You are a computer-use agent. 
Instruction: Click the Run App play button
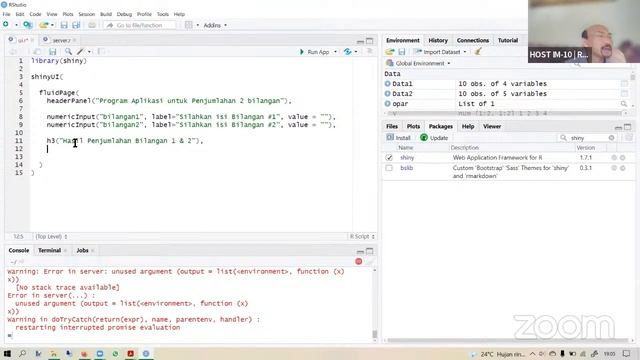click(x=314, y=52)
